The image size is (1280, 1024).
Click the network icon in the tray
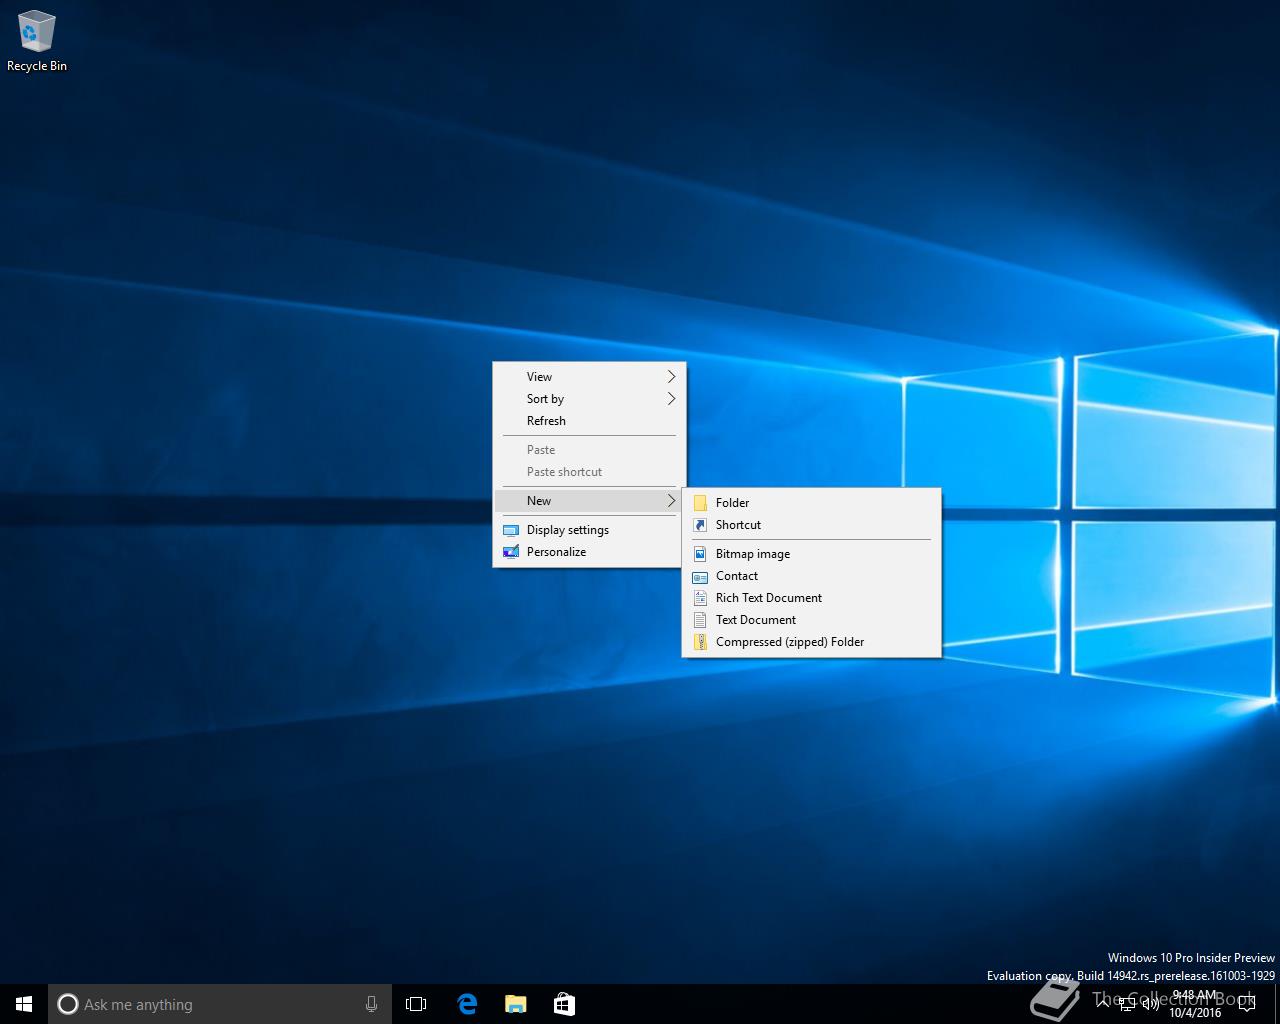point(1127,1003)
